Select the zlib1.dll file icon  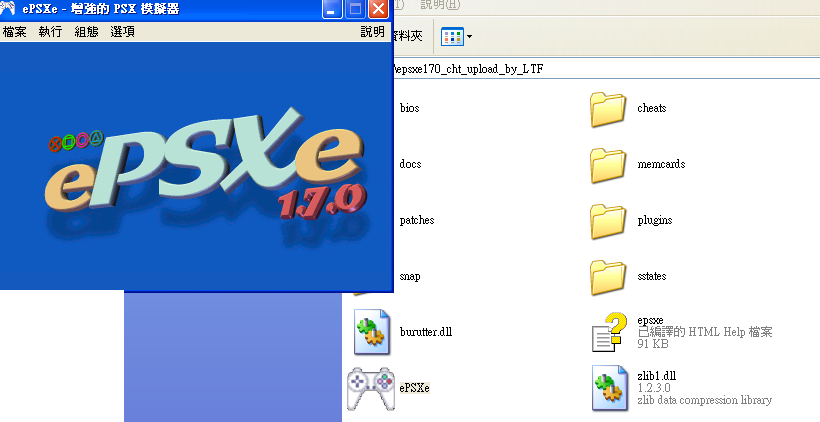pos(610,388)
